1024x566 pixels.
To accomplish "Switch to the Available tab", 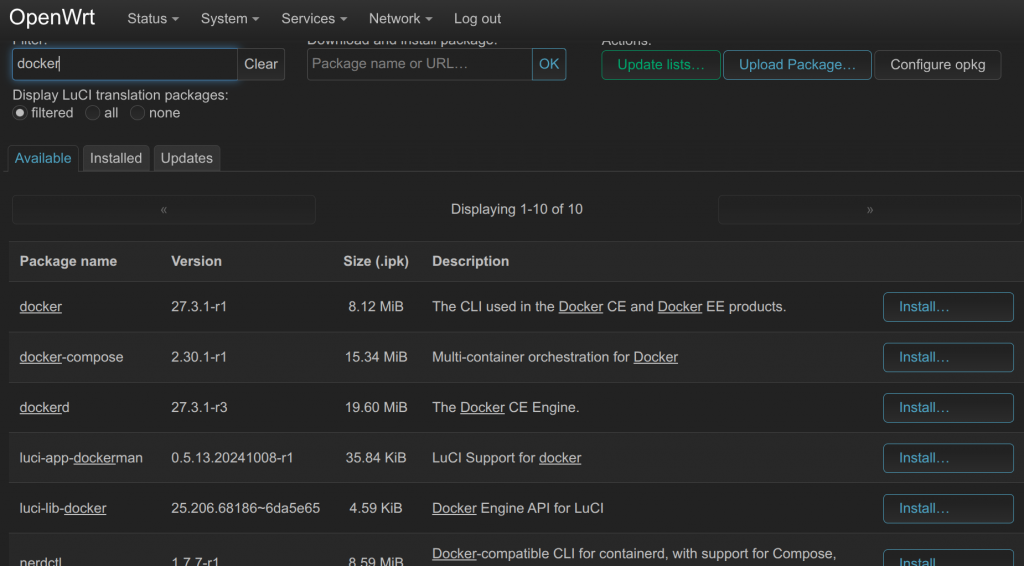I will tap(43, 158).
